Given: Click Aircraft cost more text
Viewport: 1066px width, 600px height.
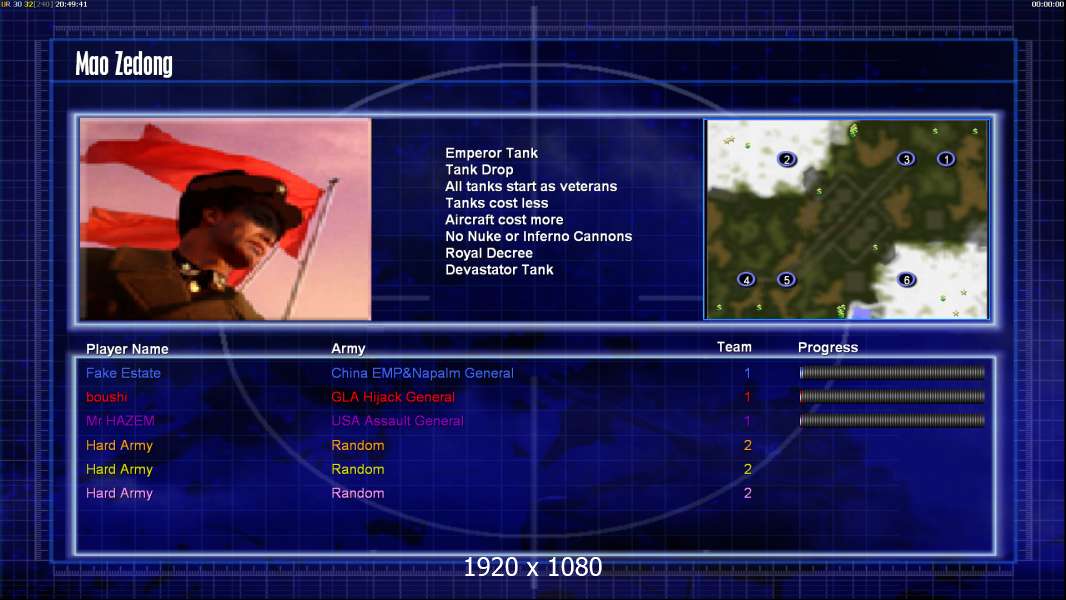Looking at the screenshot, I should pos(504,219).
